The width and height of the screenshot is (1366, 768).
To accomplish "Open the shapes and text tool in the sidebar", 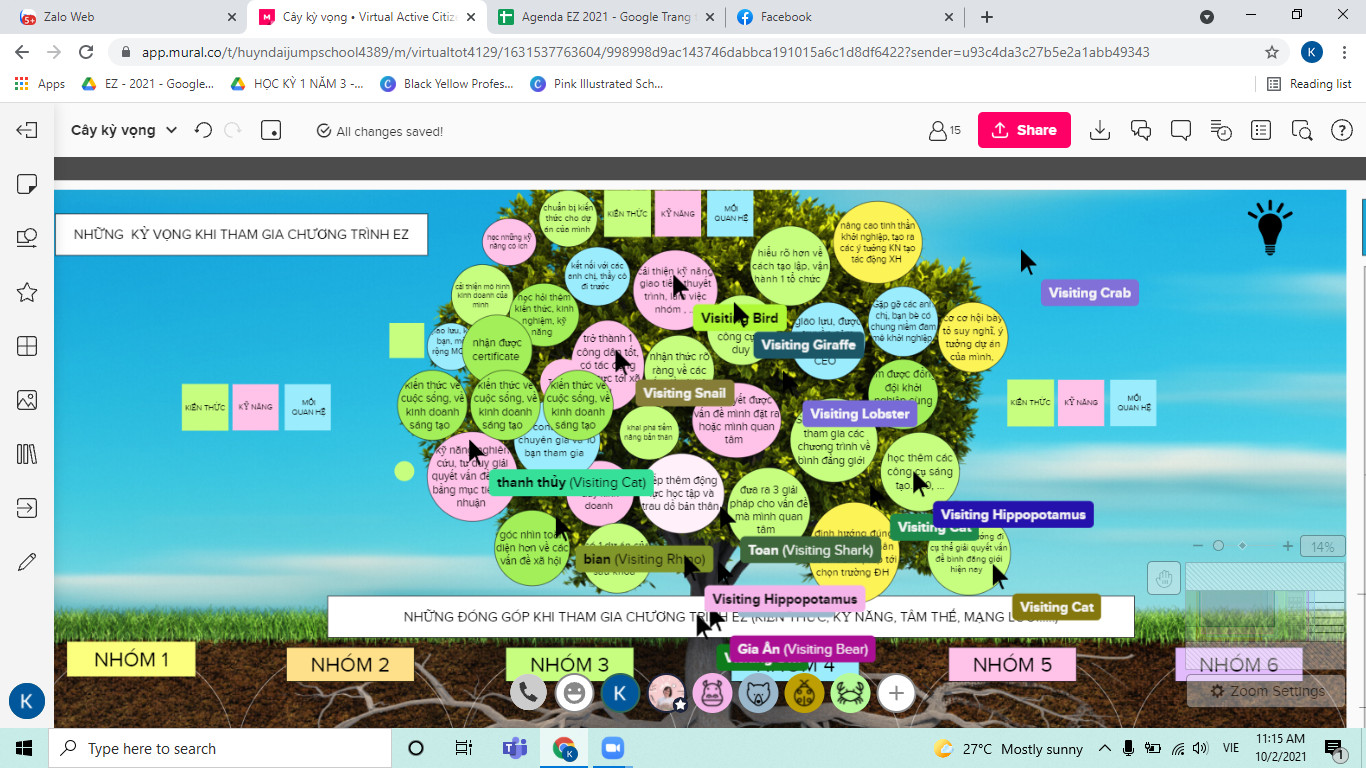I will click(27, 238).
